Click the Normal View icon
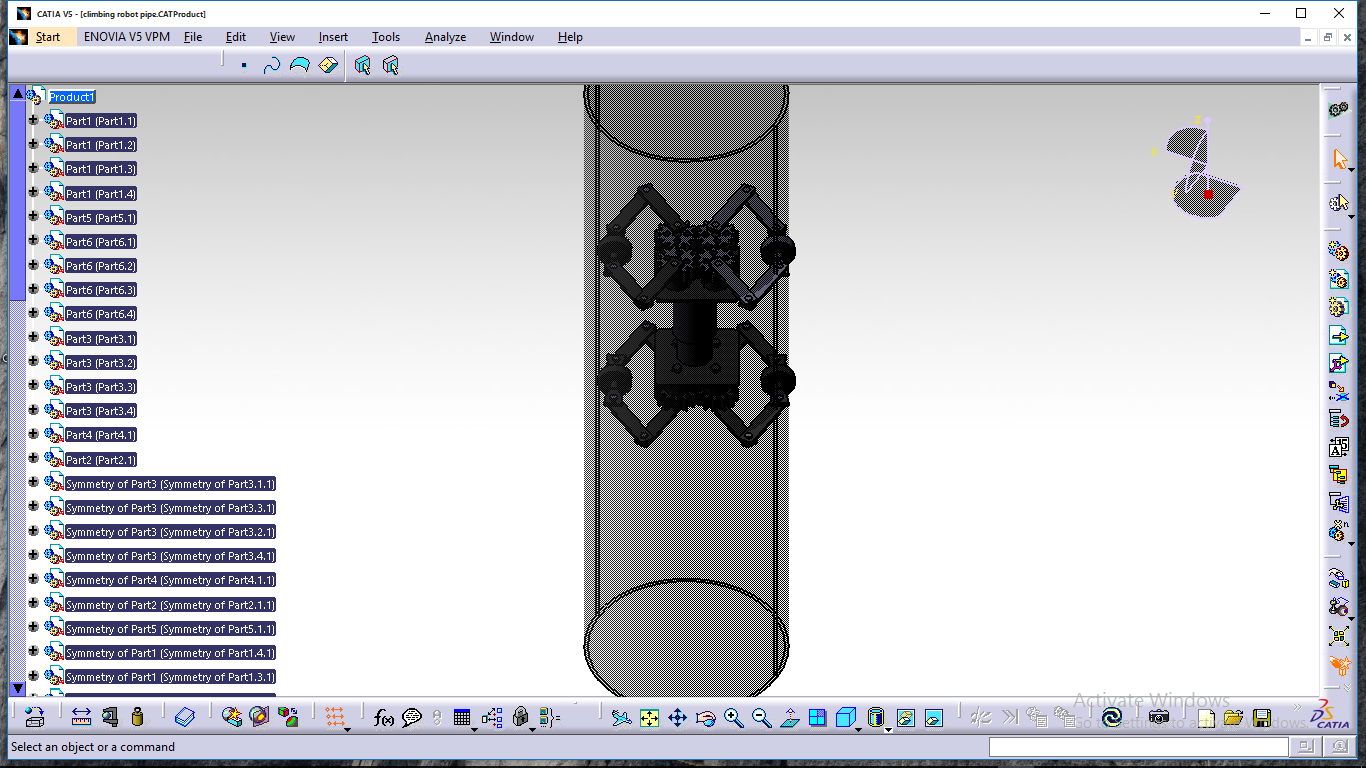Screen dimensions: 1366x768 pyautogui.click(x=789, y=717)
